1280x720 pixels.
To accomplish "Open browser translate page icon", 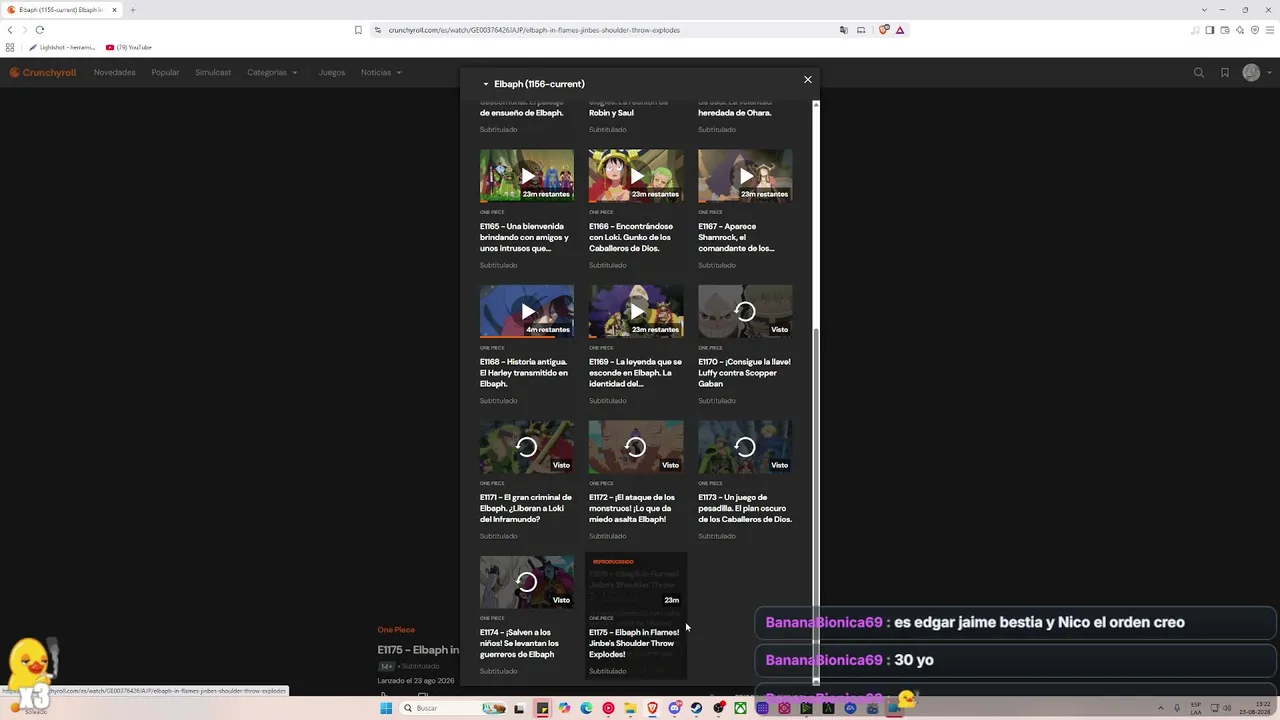I will pos(844,30).
